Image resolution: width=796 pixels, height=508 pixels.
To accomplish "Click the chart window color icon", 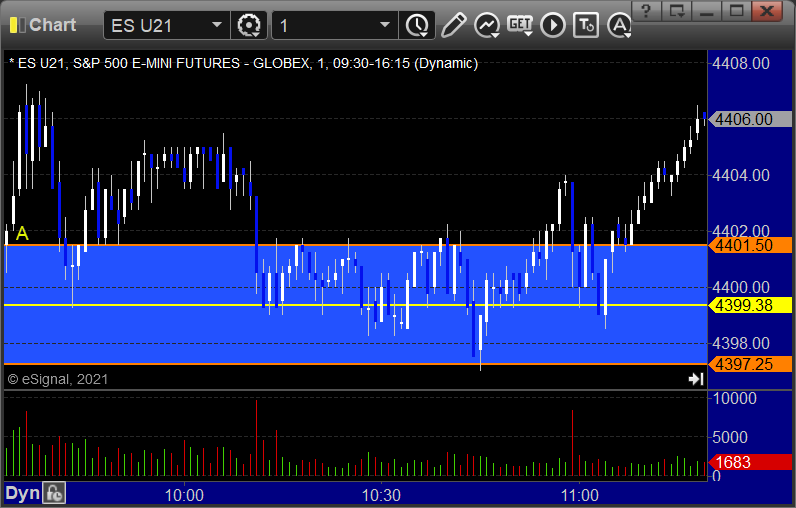I will (17, 25).
